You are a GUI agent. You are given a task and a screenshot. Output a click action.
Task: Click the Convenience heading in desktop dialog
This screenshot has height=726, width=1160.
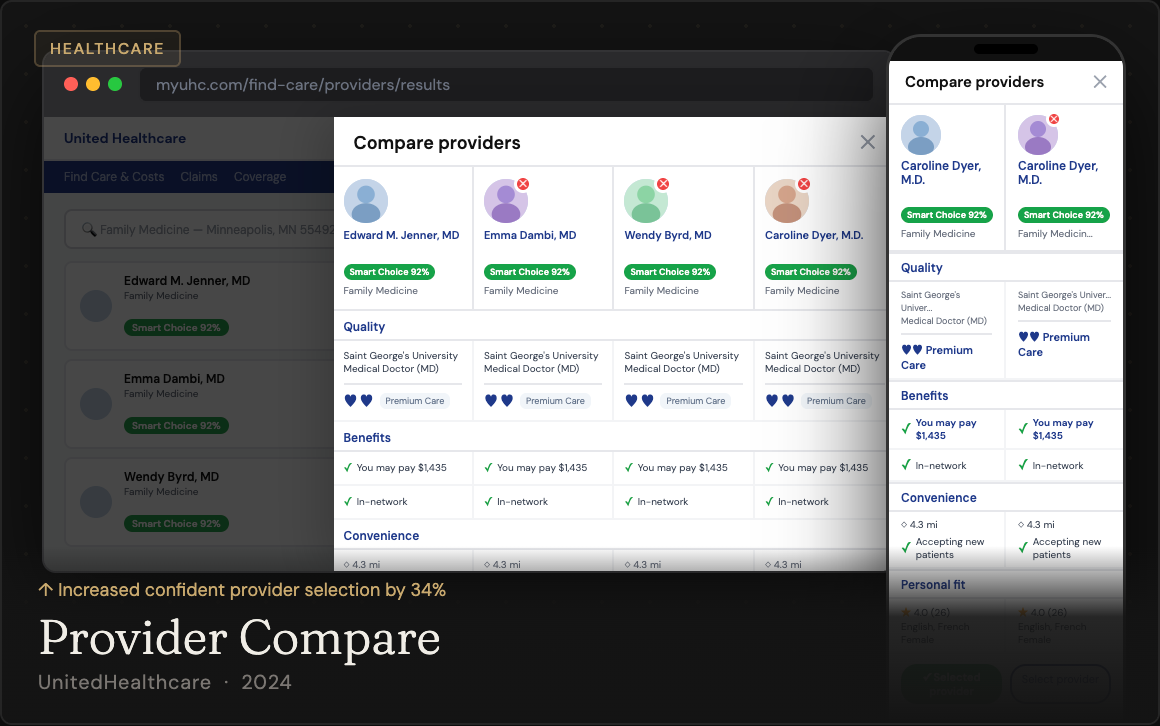coord(381,535)
